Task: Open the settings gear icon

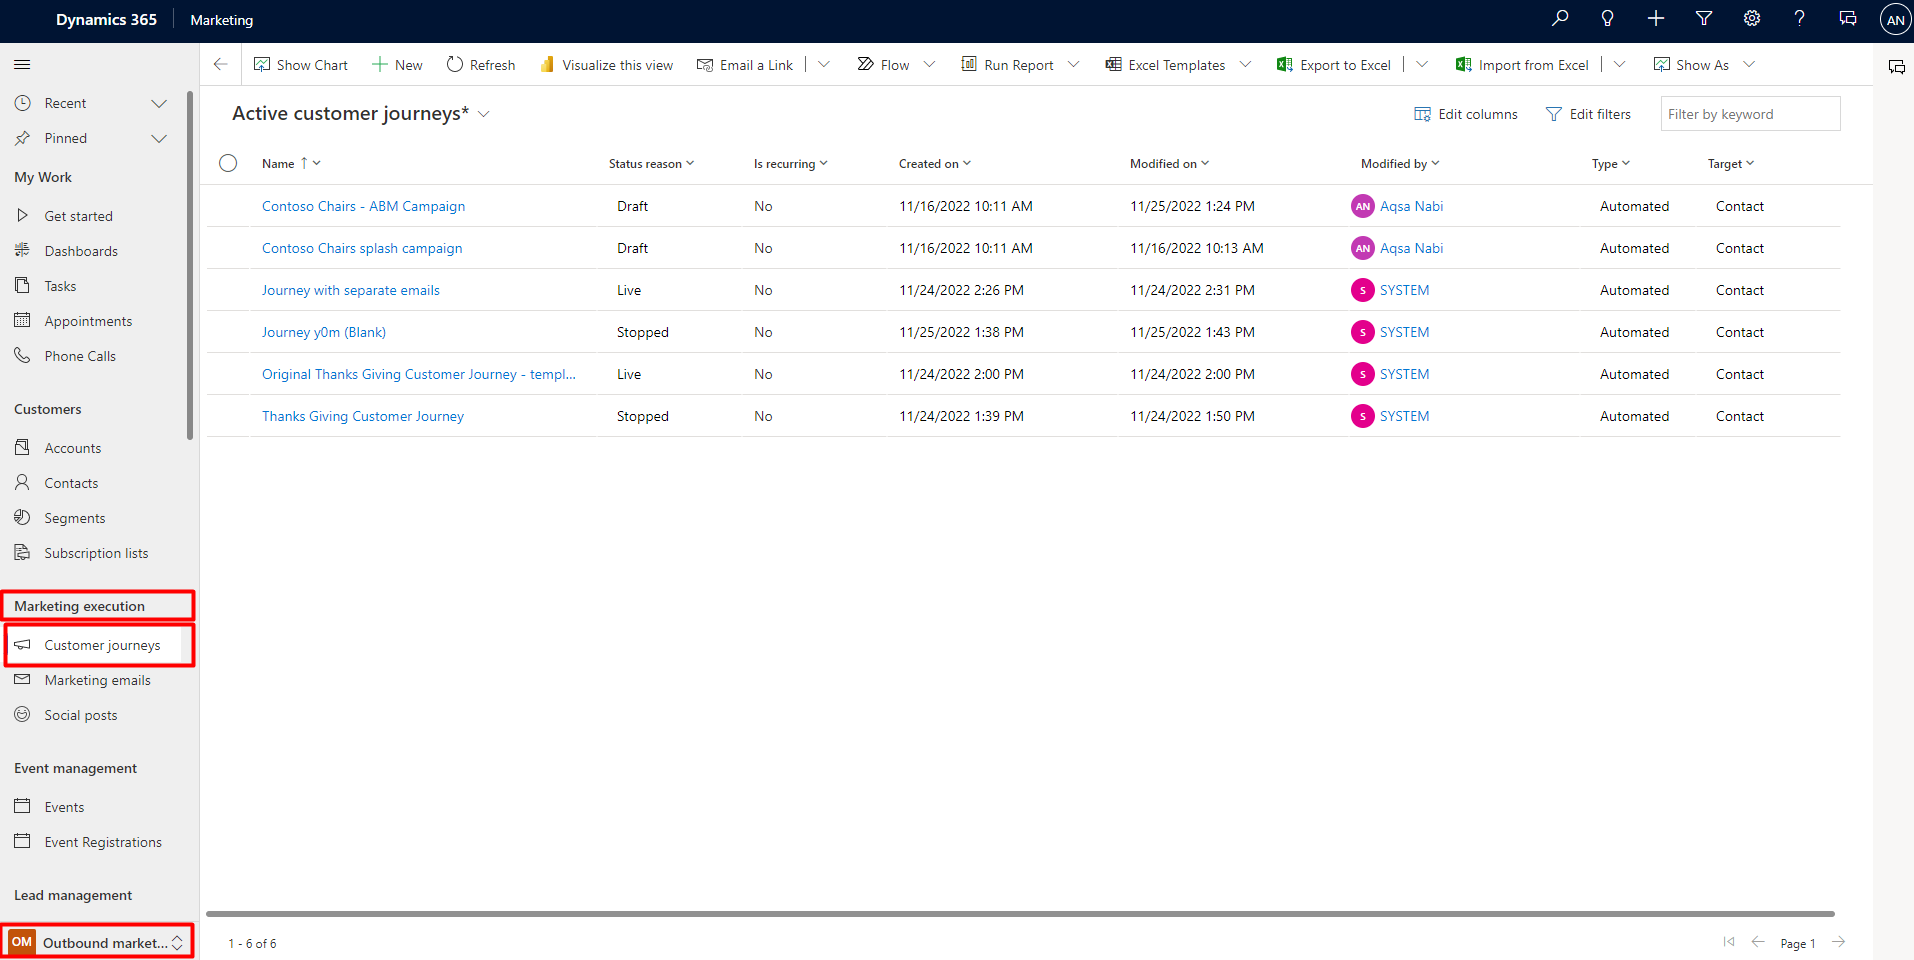Action: (x=1751, y=18)
